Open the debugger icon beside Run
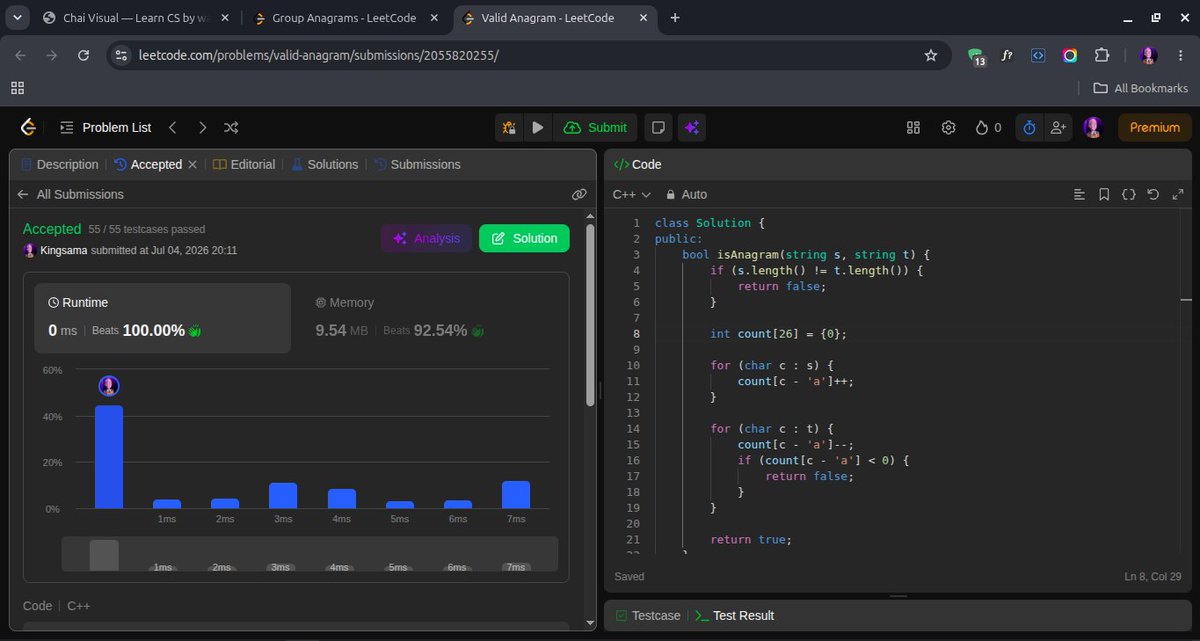This screenshot has height=641, width=1200. pyautogui.click(x=510, y=127)
